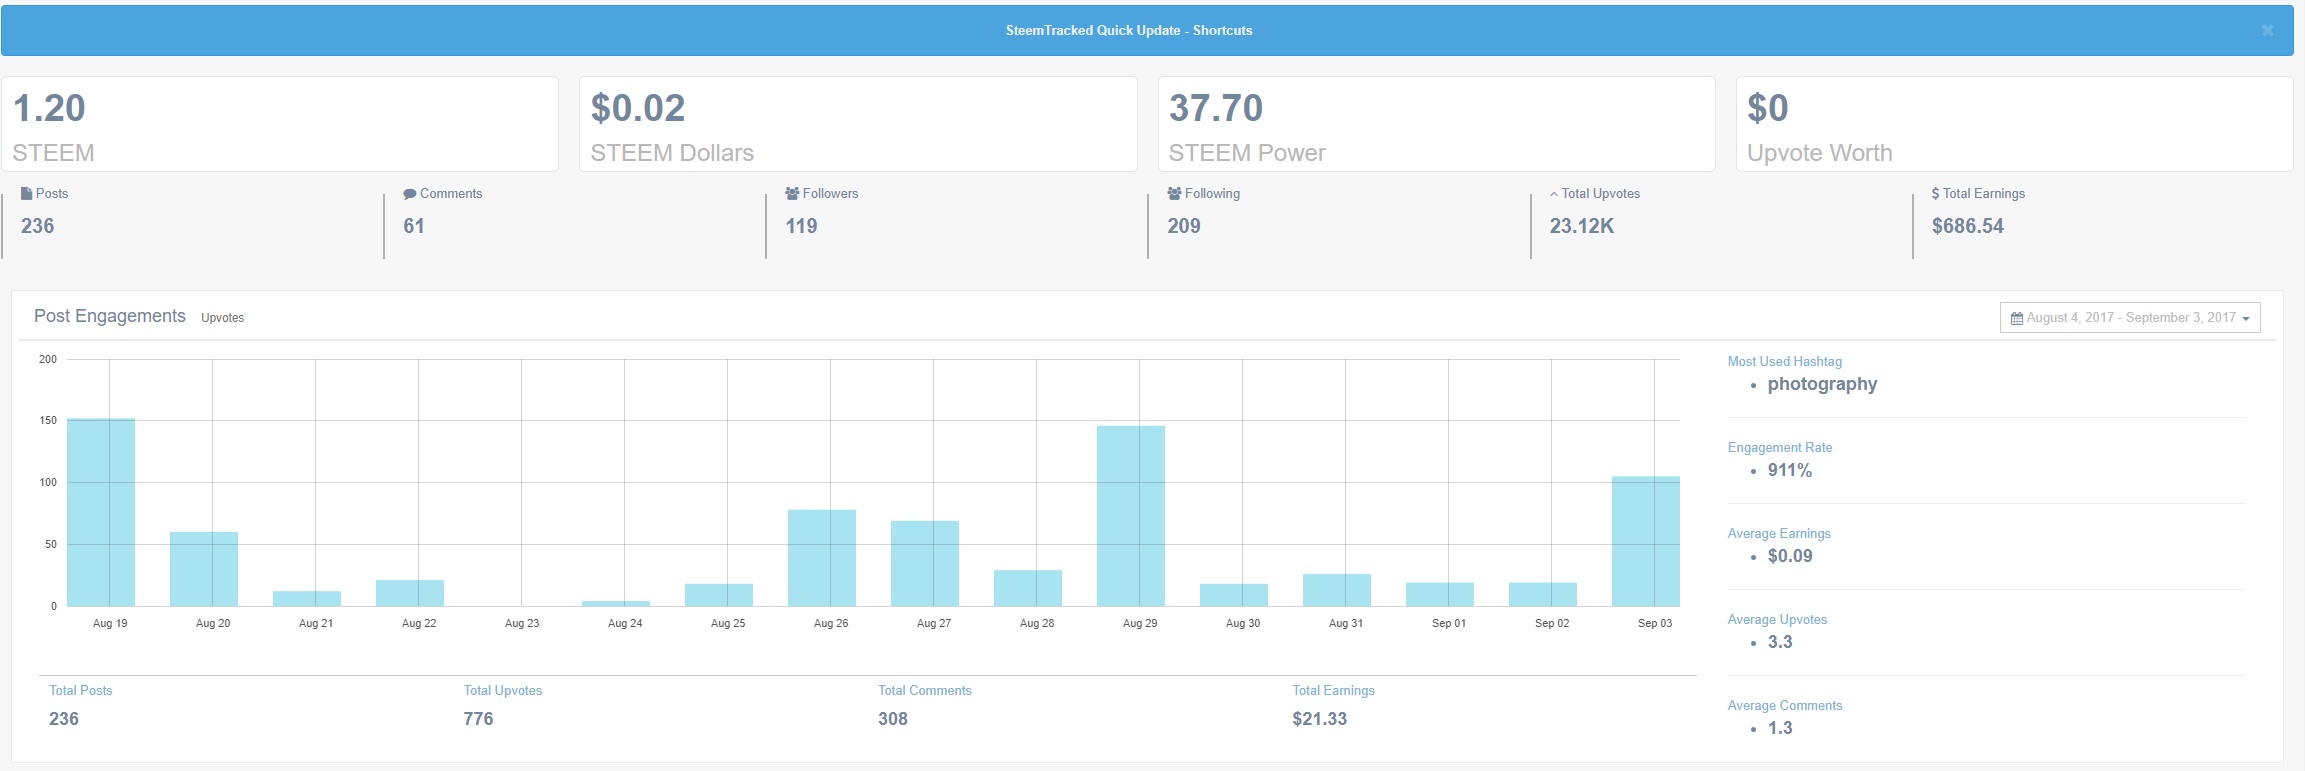Click the Aug 29 upvotes bar
The image size is (2305, 771).
pos(1131,516)
